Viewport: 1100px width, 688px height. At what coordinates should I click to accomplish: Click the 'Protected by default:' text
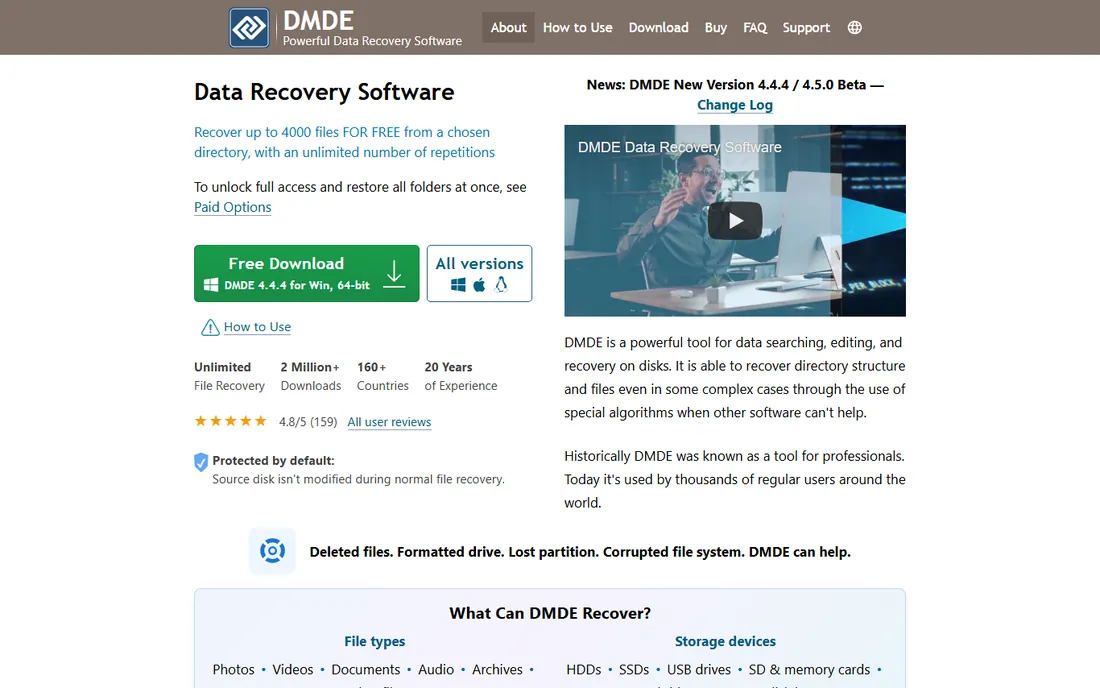pos(274,461)
